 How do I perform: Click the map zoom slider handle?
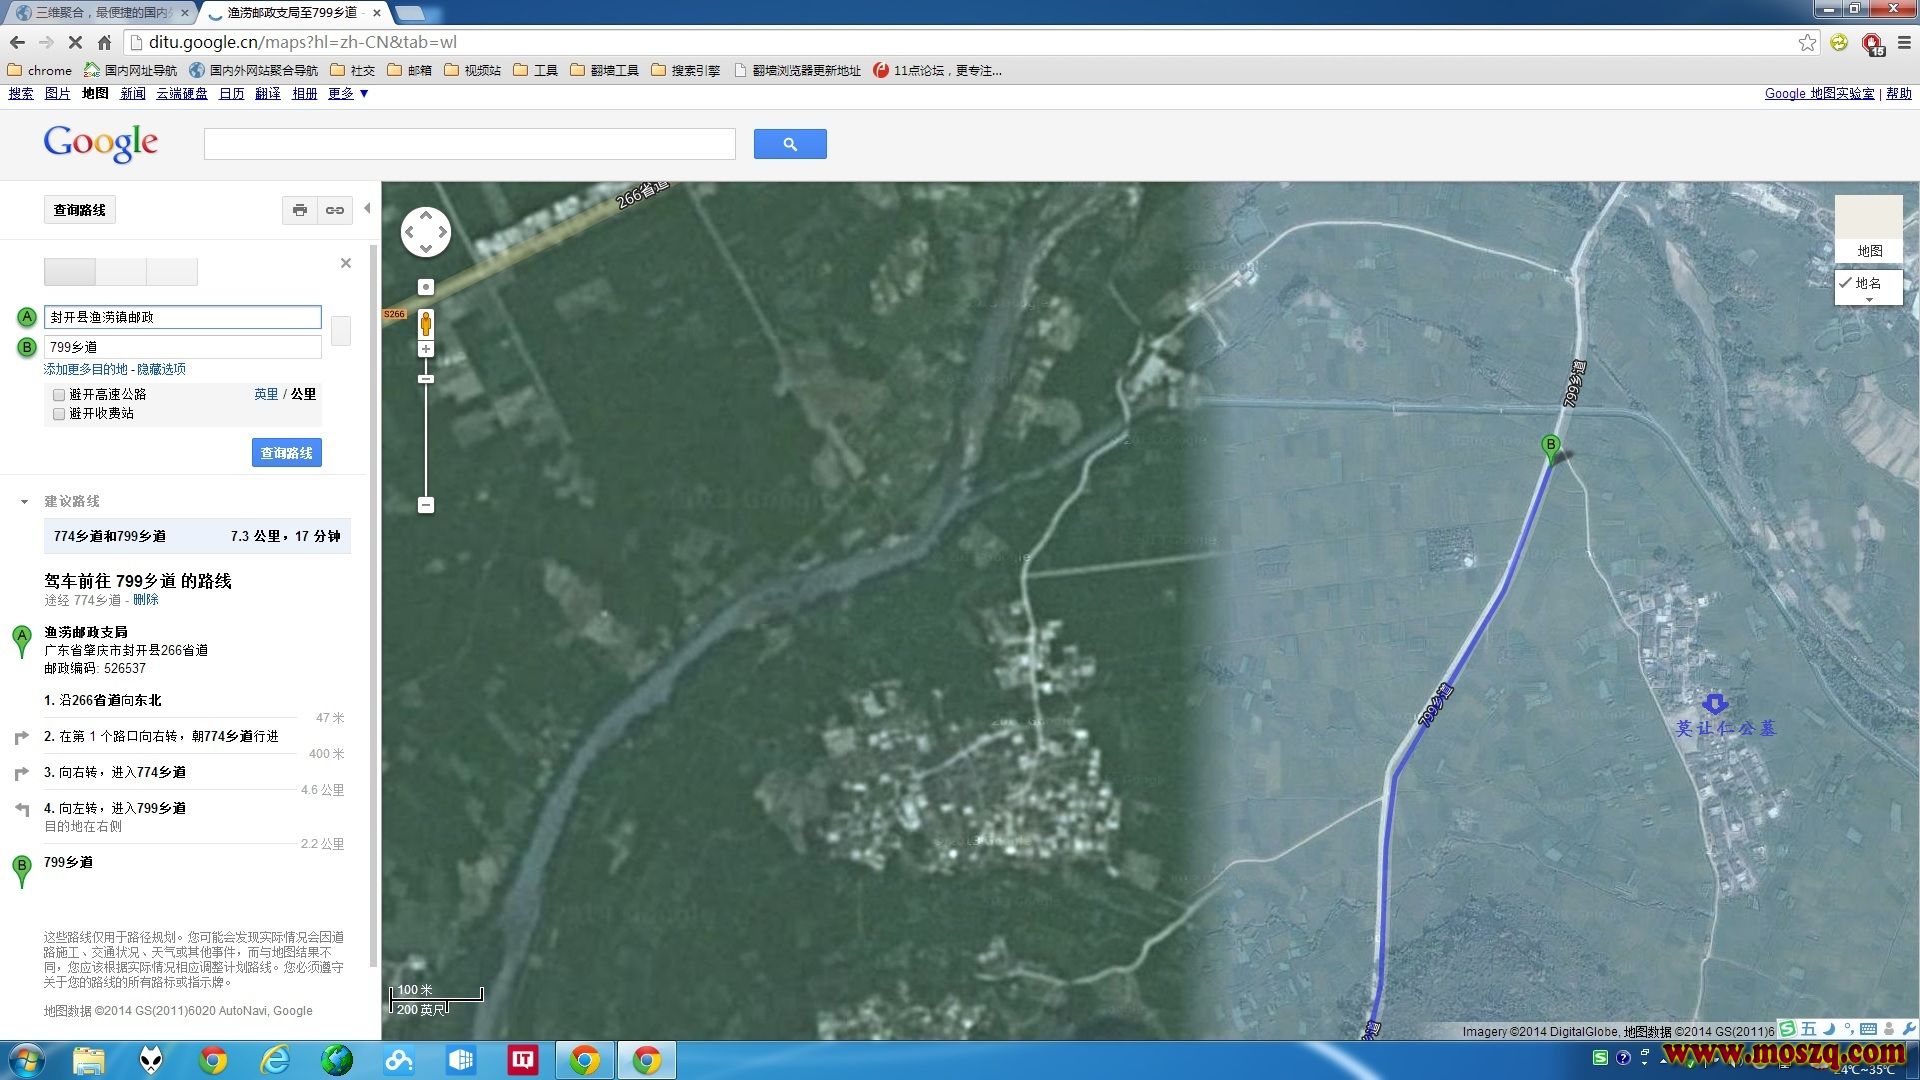(426, 379)
